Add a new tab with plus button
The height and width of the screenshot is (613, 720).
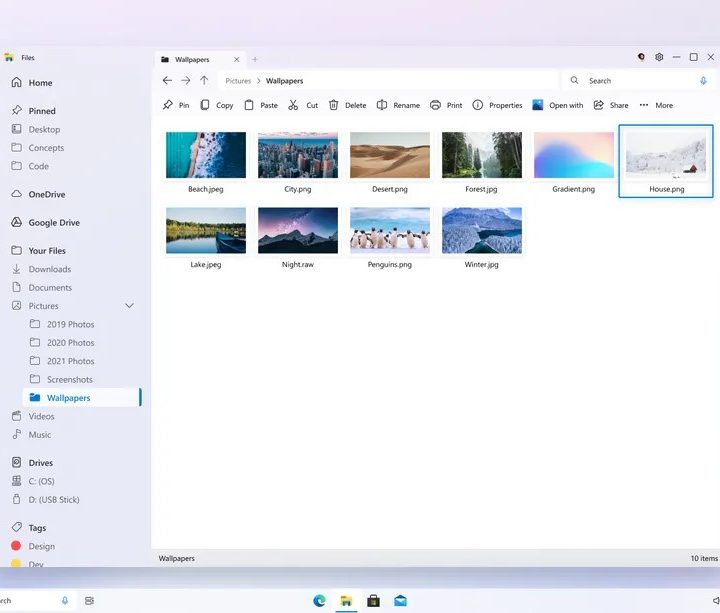(255, 59)
